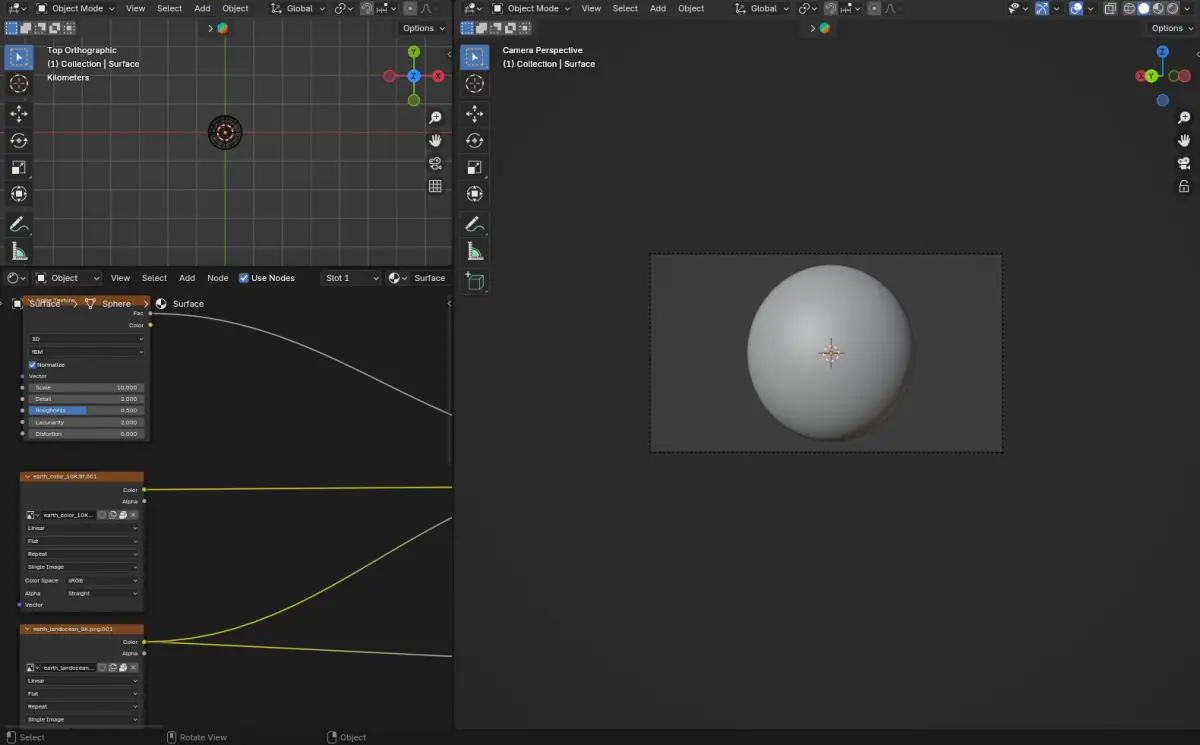Click the pan hand icon in left viewport

pos(435,140)
